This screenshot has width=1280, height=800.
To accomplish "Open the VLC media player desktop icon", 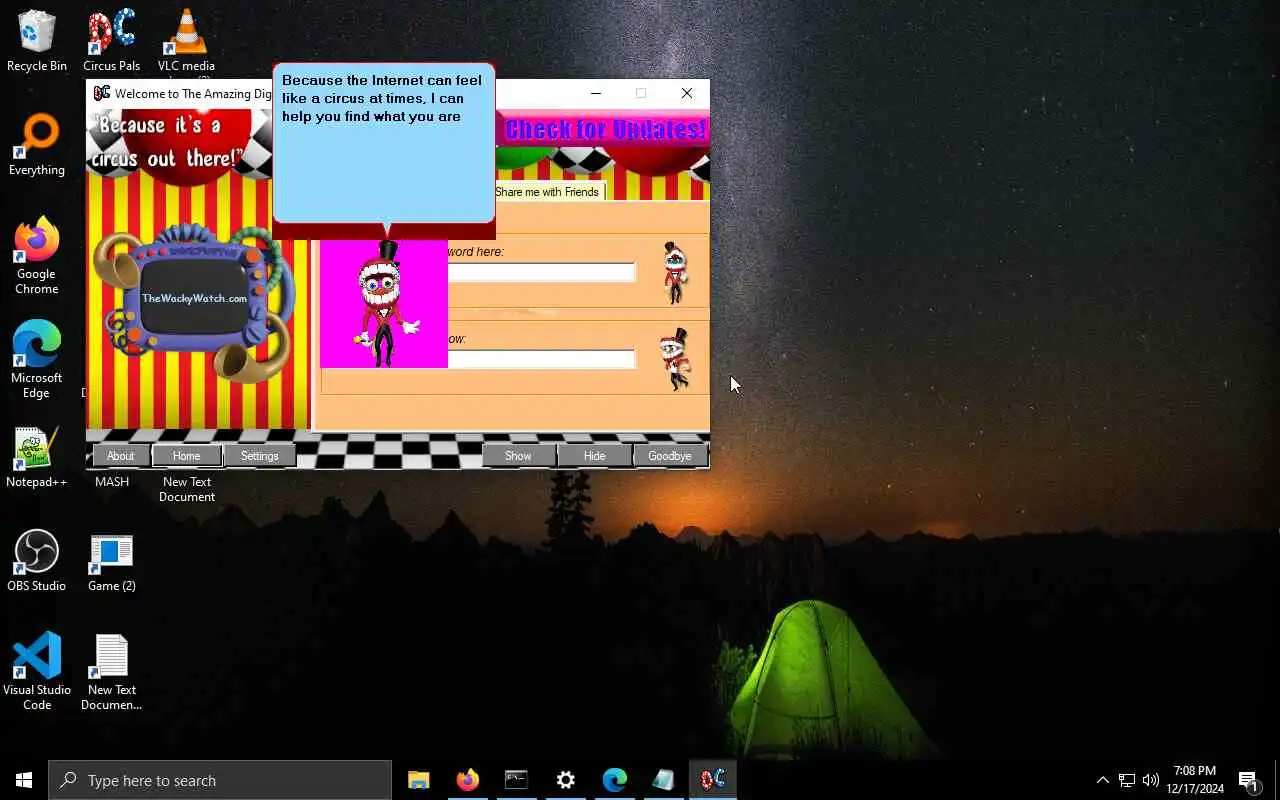I will pyautogui.click(x=186, y=40).
